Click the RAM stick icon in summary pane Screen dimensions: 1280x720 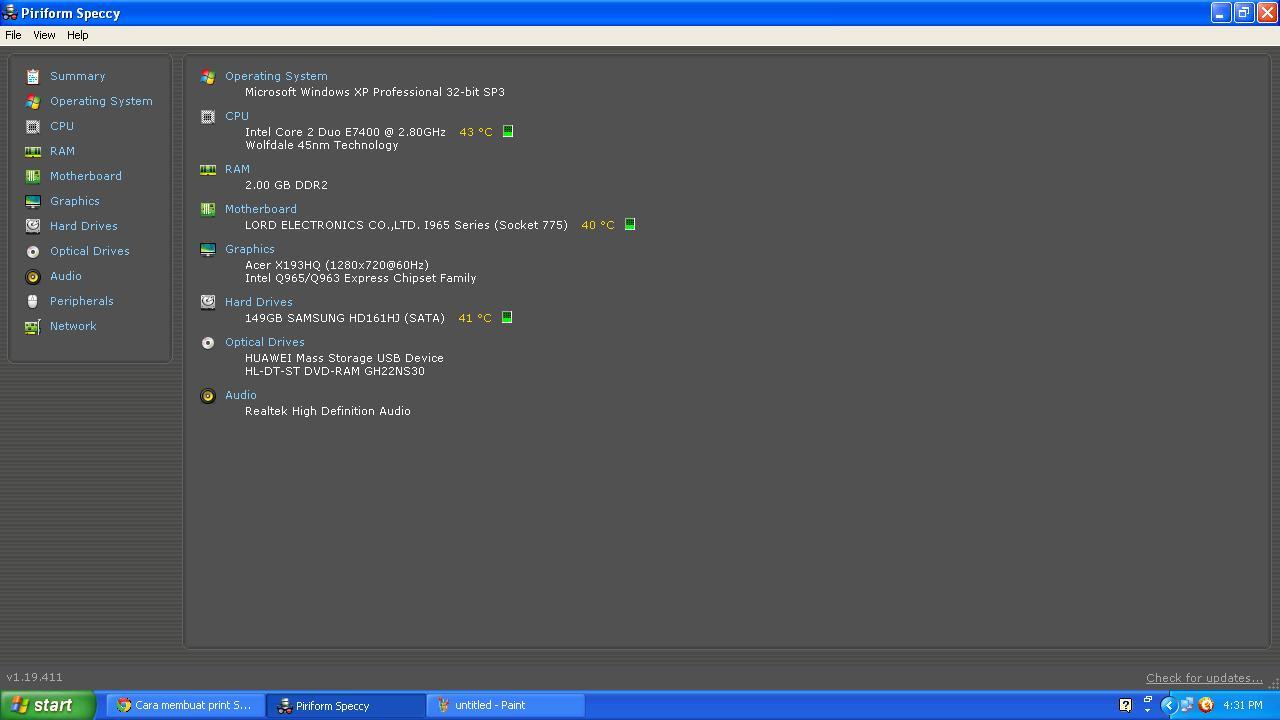208,169
